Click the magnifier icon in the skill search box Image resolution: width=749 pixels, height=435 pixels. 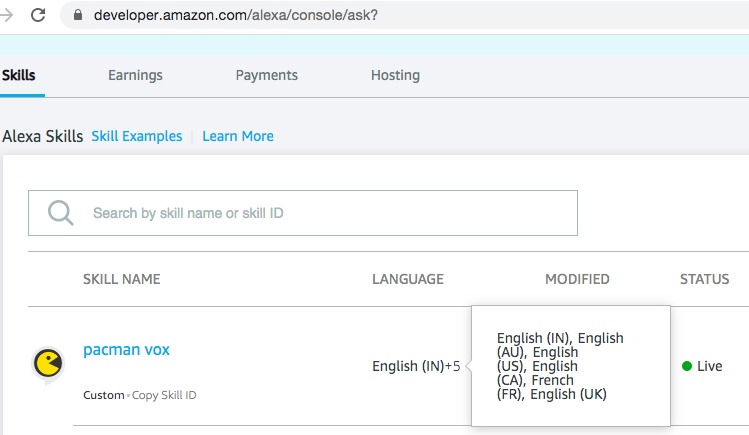pos(61,212)
